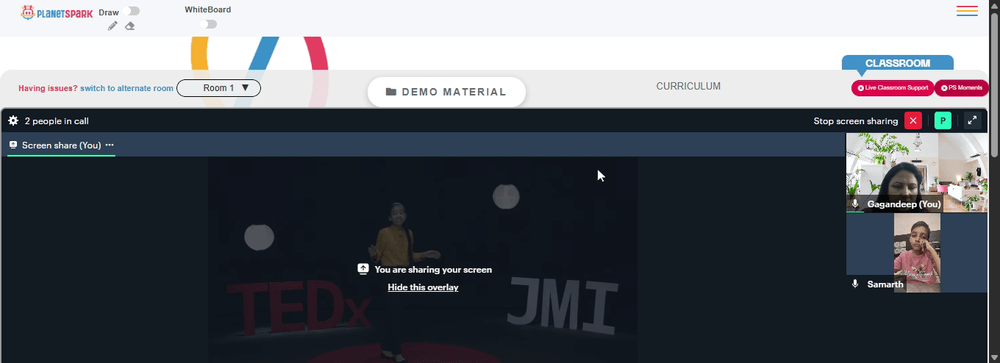Enable the WhiteBoard toggle

click(x=208, y=24)
